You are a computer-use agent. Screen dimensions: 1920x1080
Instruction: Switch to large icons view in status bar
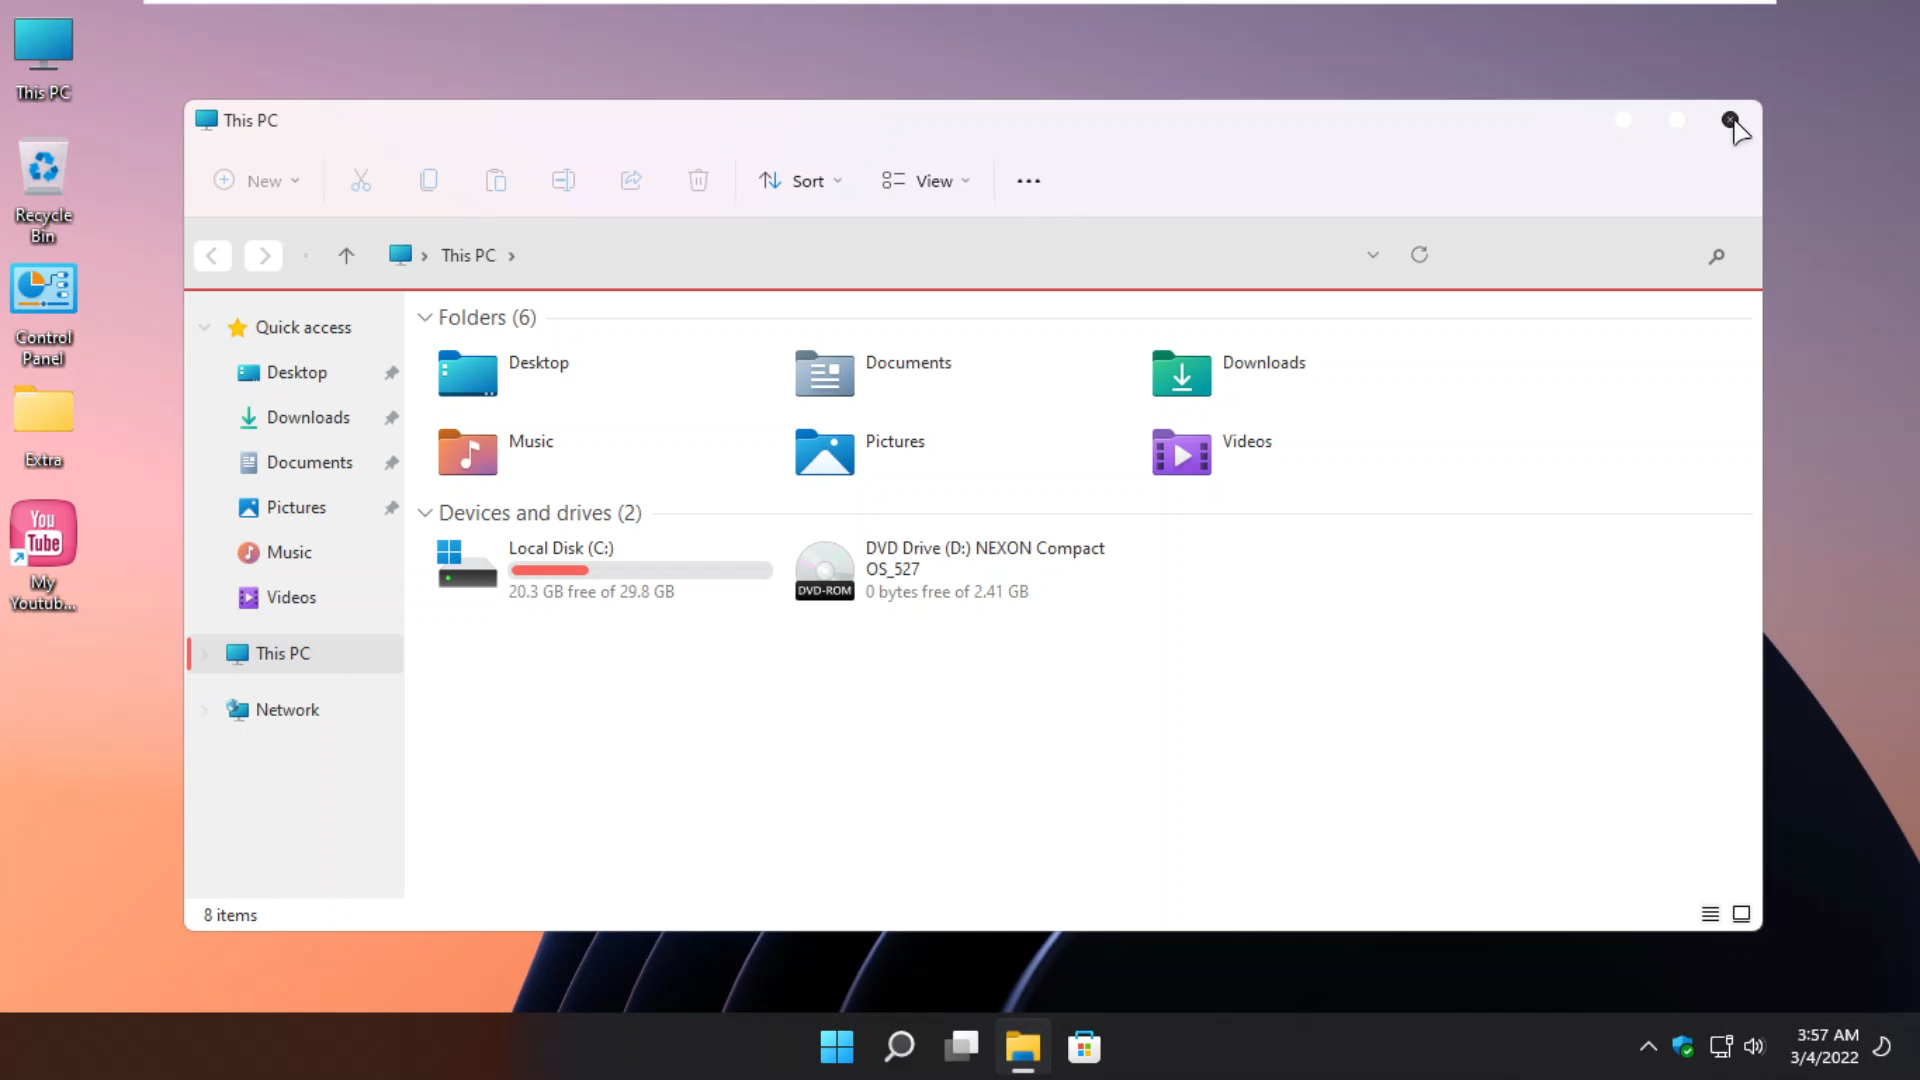coord(1741,914)
